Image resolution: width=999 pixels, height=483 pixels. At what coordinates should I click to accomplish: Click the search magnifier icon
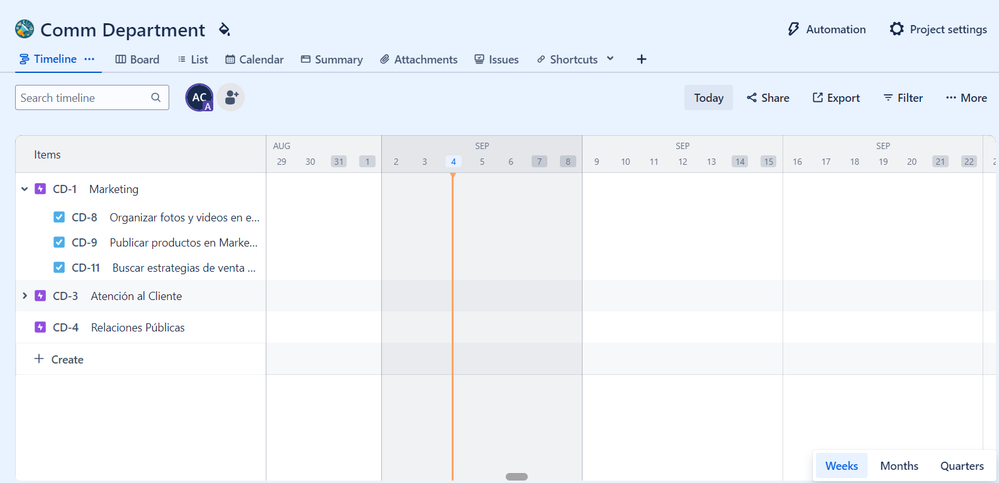click(x=155, y=97)
